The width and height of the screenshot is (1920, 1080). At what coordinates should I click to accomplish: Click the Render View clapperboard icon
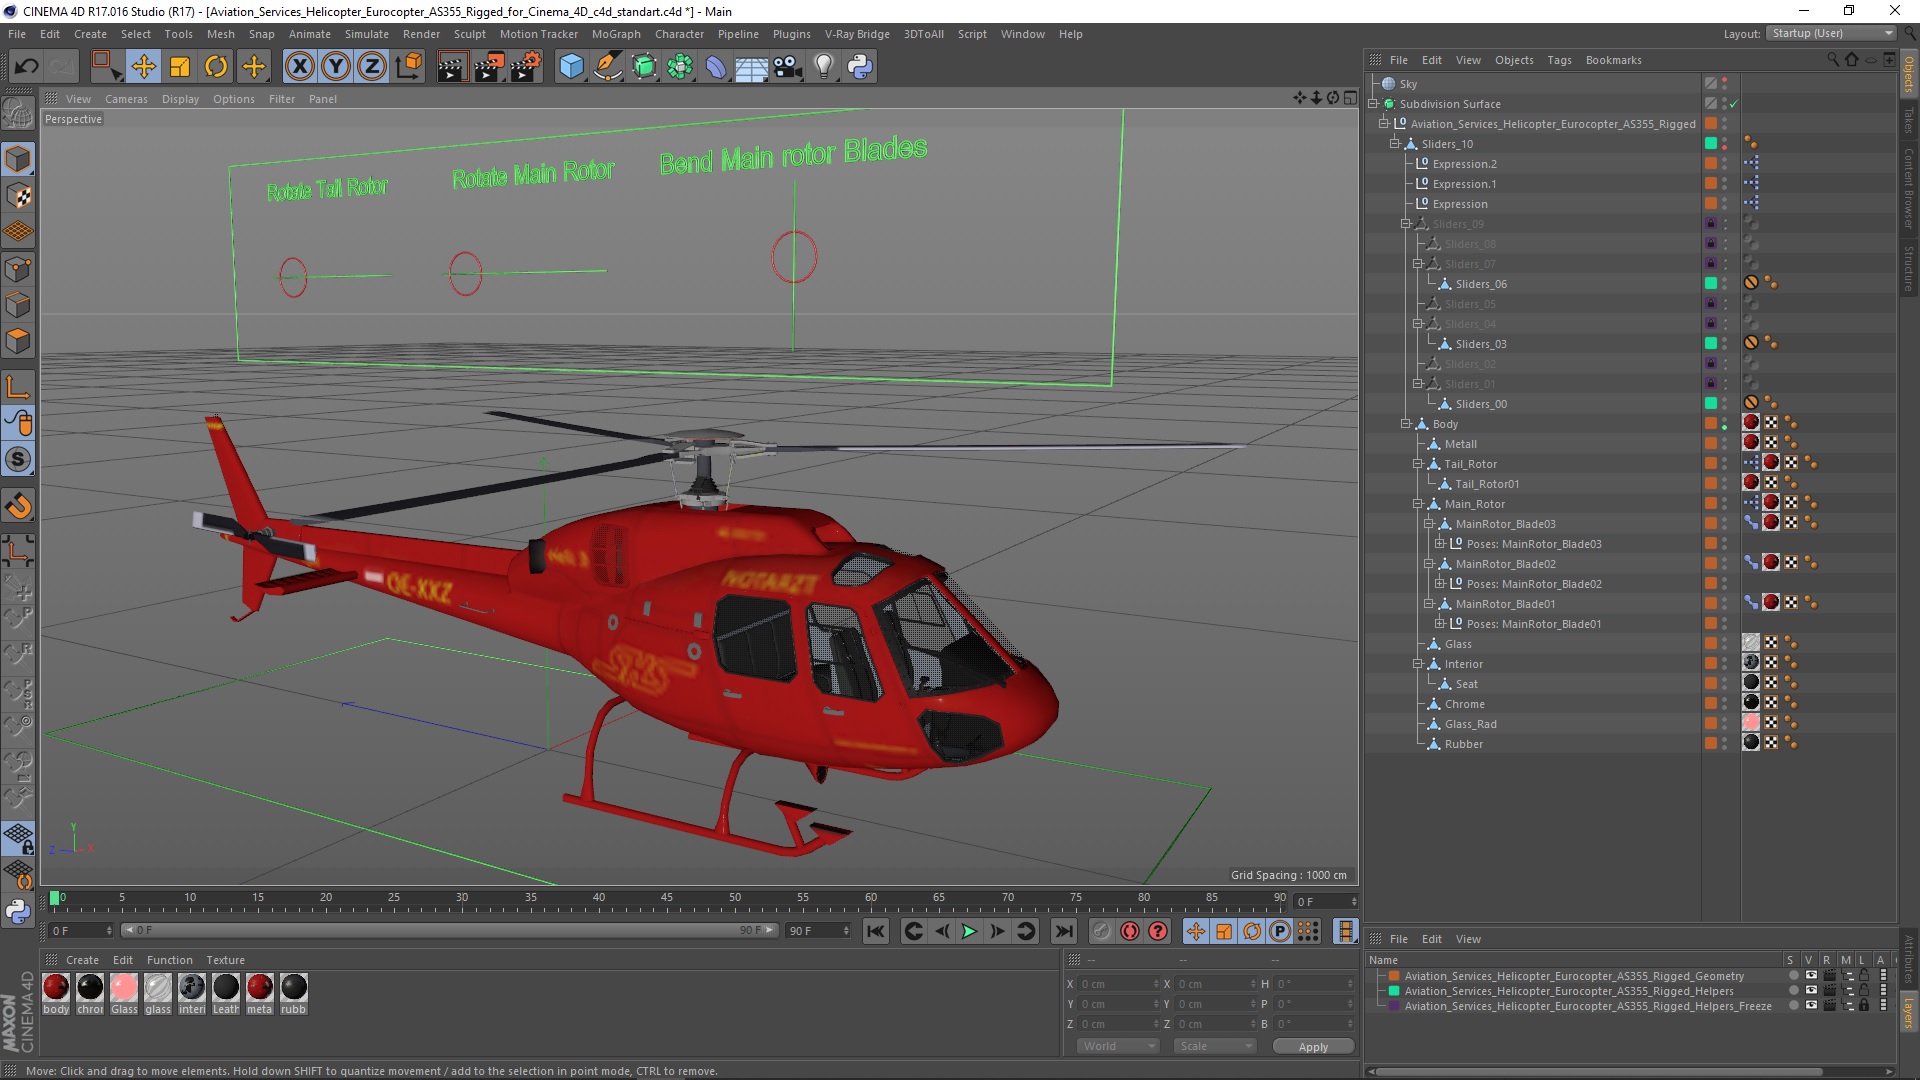[x=451, y=67]
